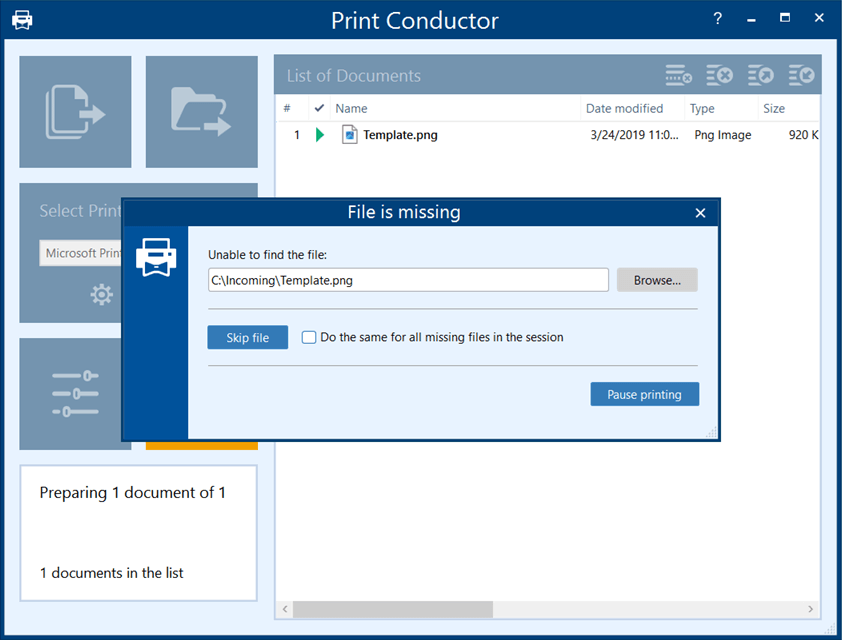Click the Add Folder tile icon
This screenshot has width=842, height=640.
click(x=201, y=112)
